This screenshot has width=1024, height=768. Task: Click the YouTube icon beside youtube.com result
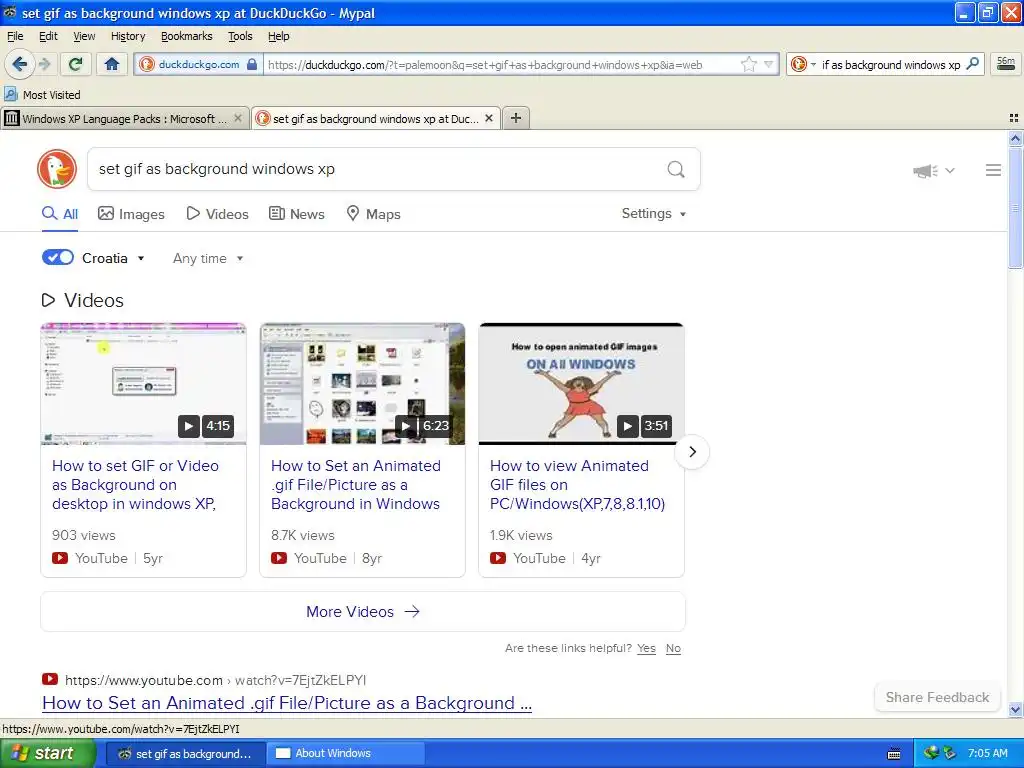click(x=50, y=679)
